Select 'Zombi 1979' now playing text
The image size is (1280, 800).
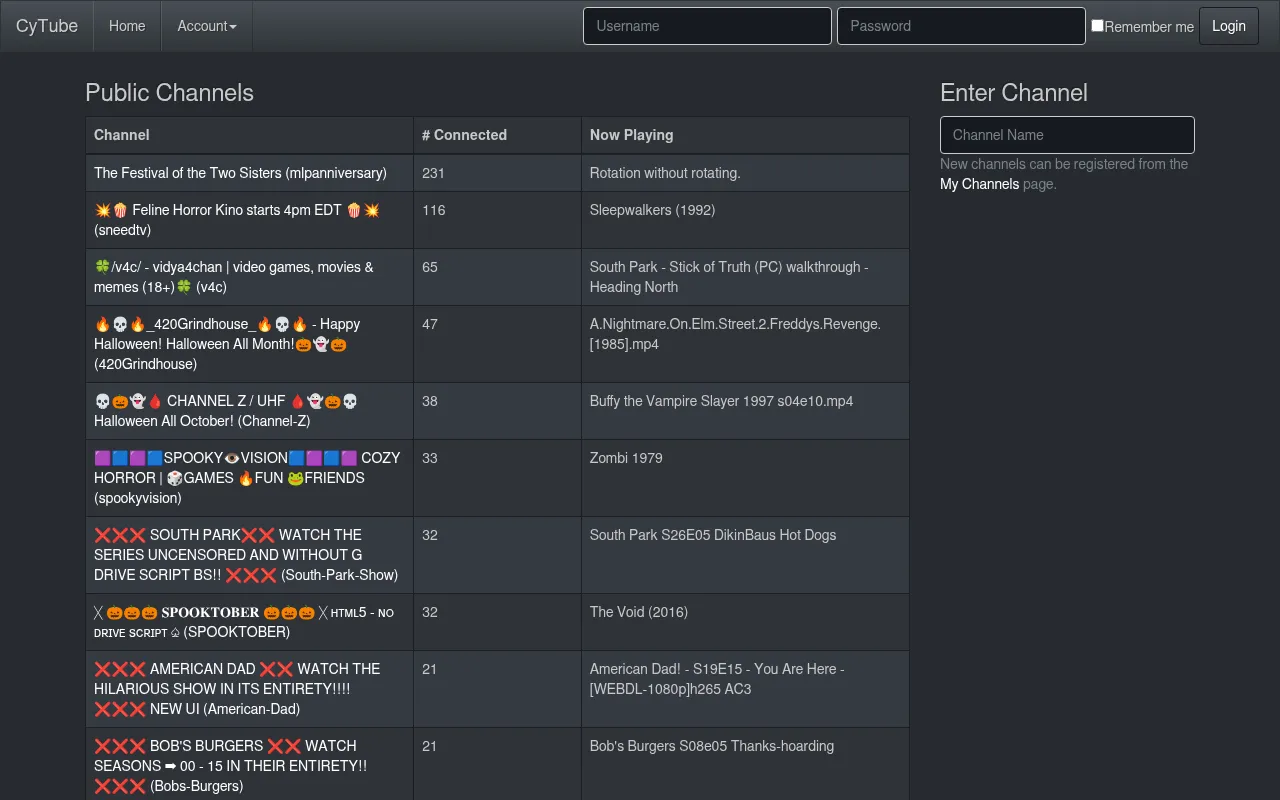point(626,458)
